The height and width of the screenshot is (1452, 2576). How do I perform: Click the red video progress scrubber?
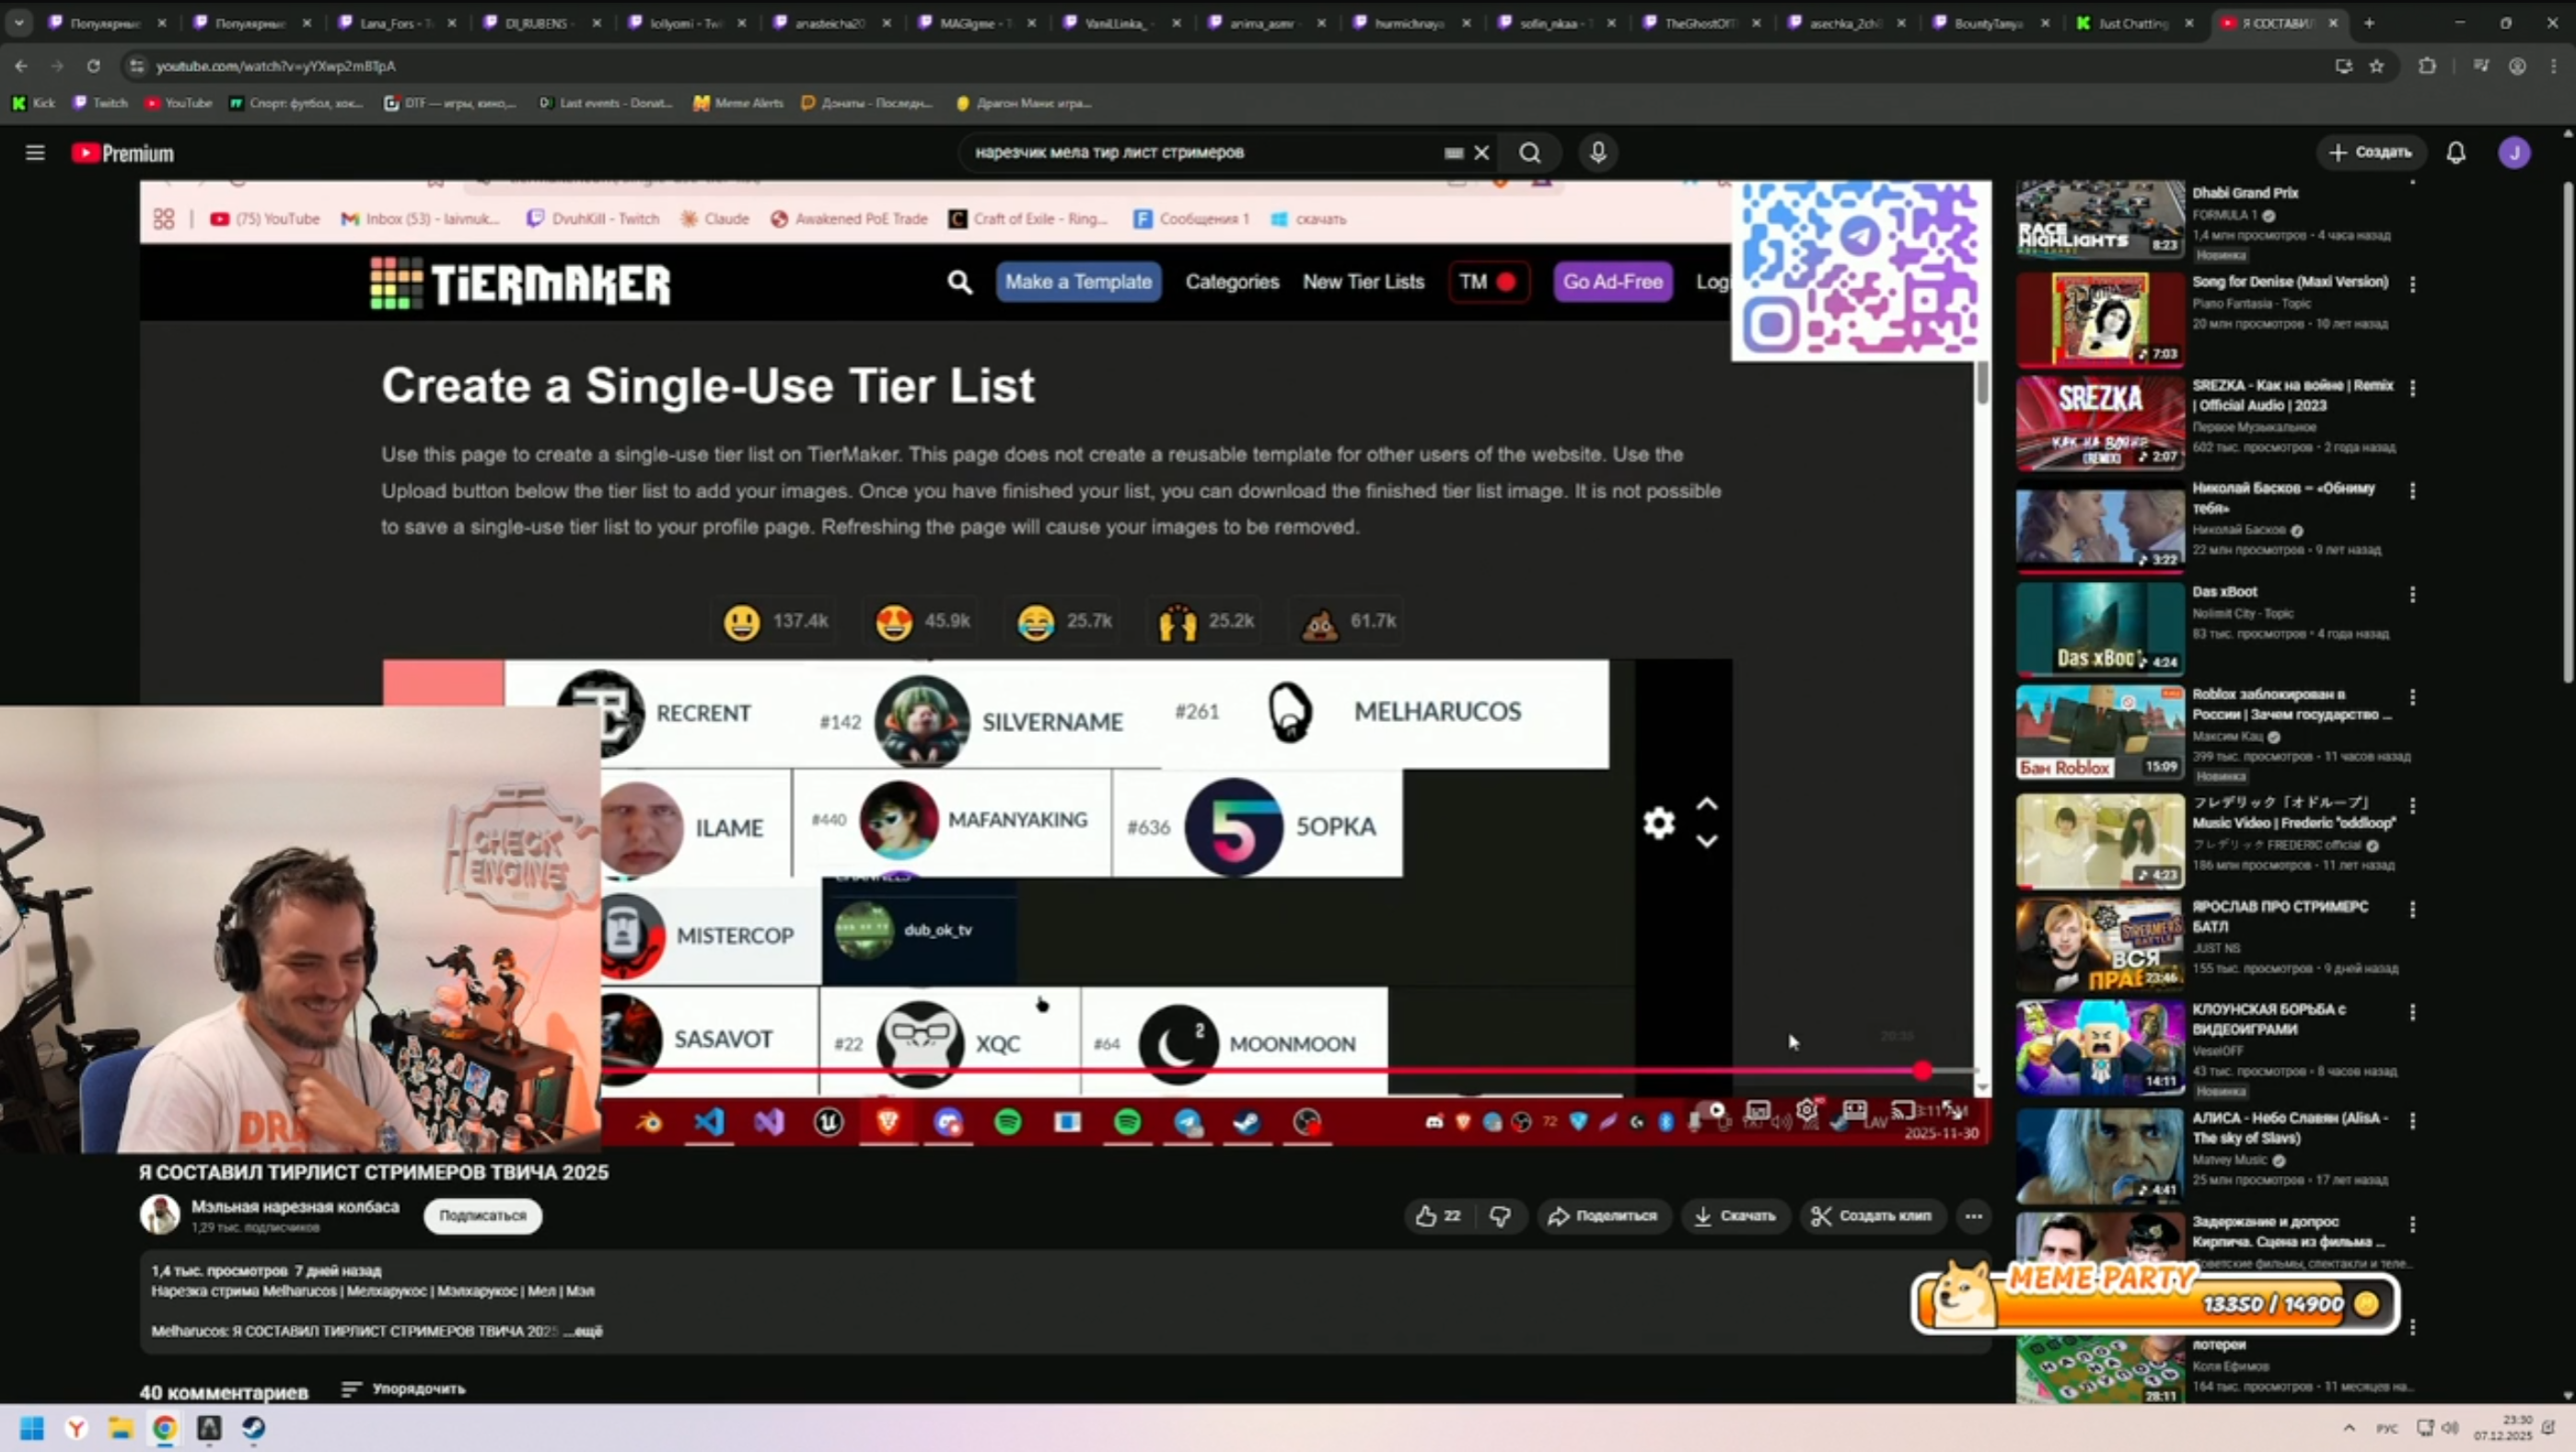pyautogui.click(x=1922, y=1071)
